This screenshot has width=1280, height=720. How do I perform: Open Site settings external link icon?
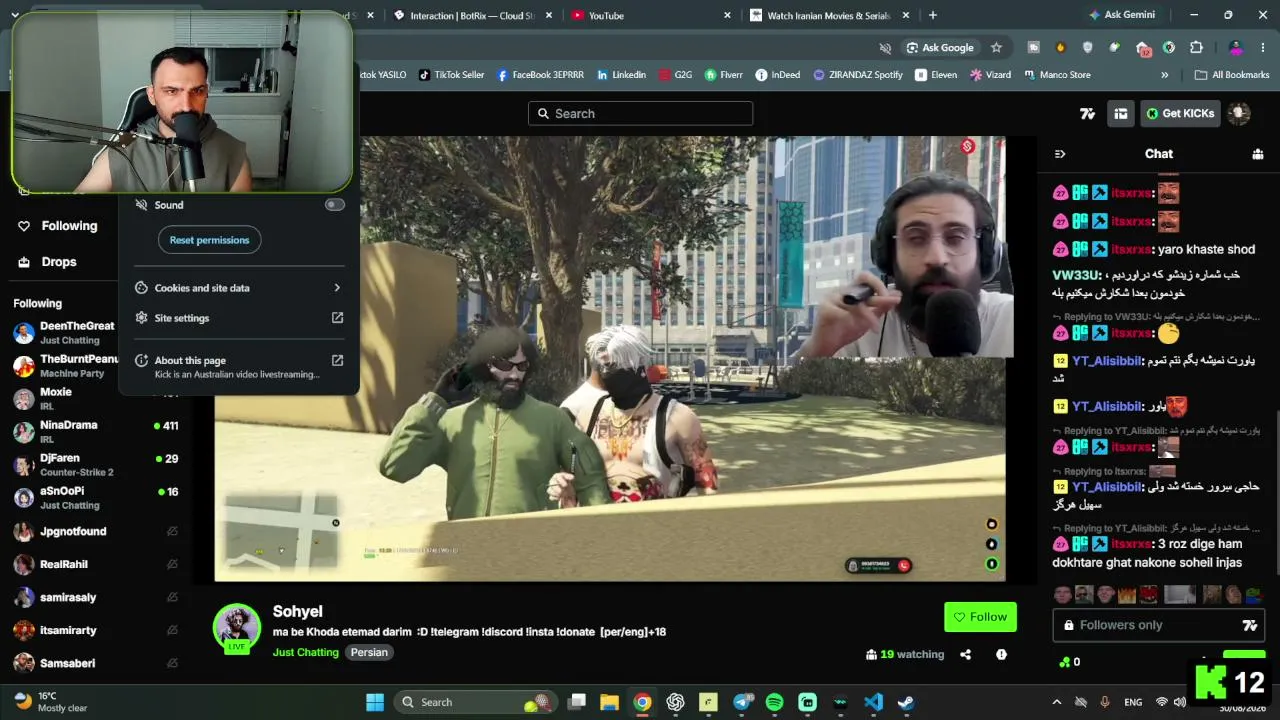coord(337,318)
